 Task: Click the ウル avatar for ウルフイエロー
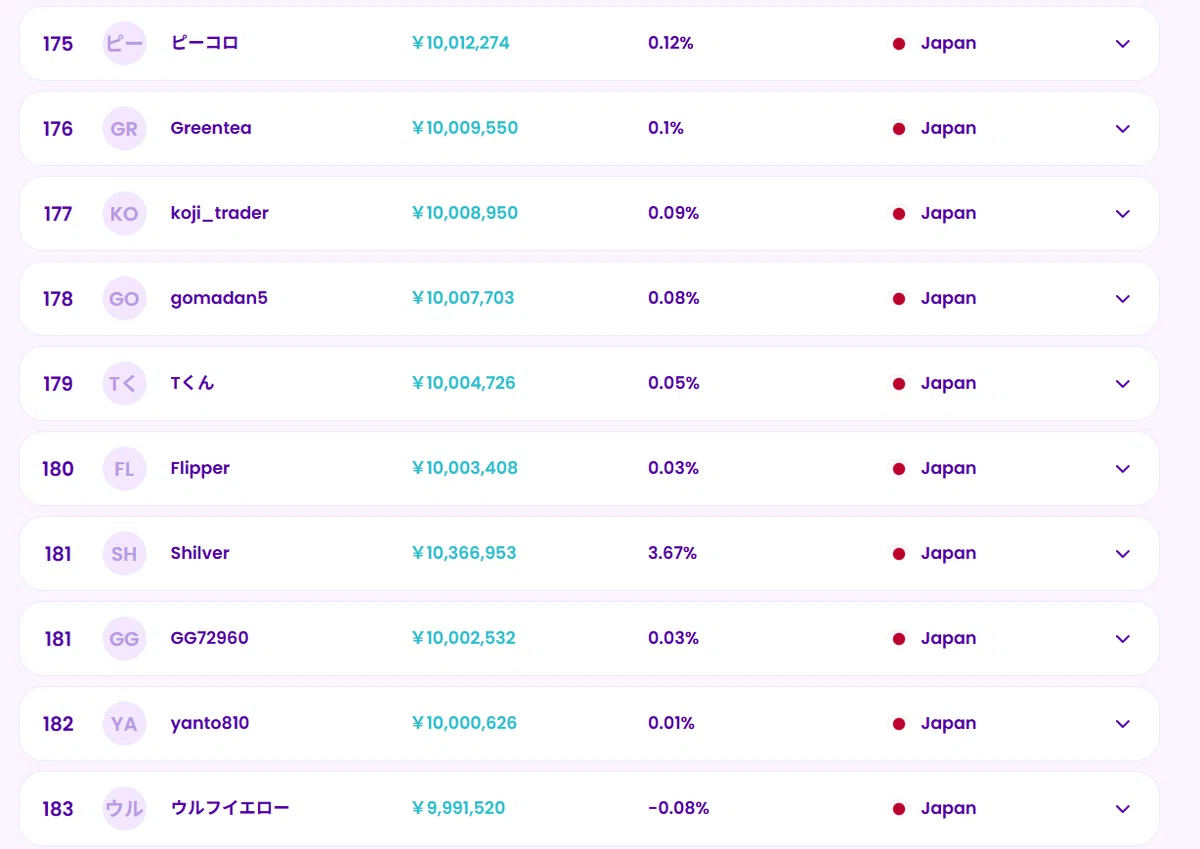click(x=124, y=809)
